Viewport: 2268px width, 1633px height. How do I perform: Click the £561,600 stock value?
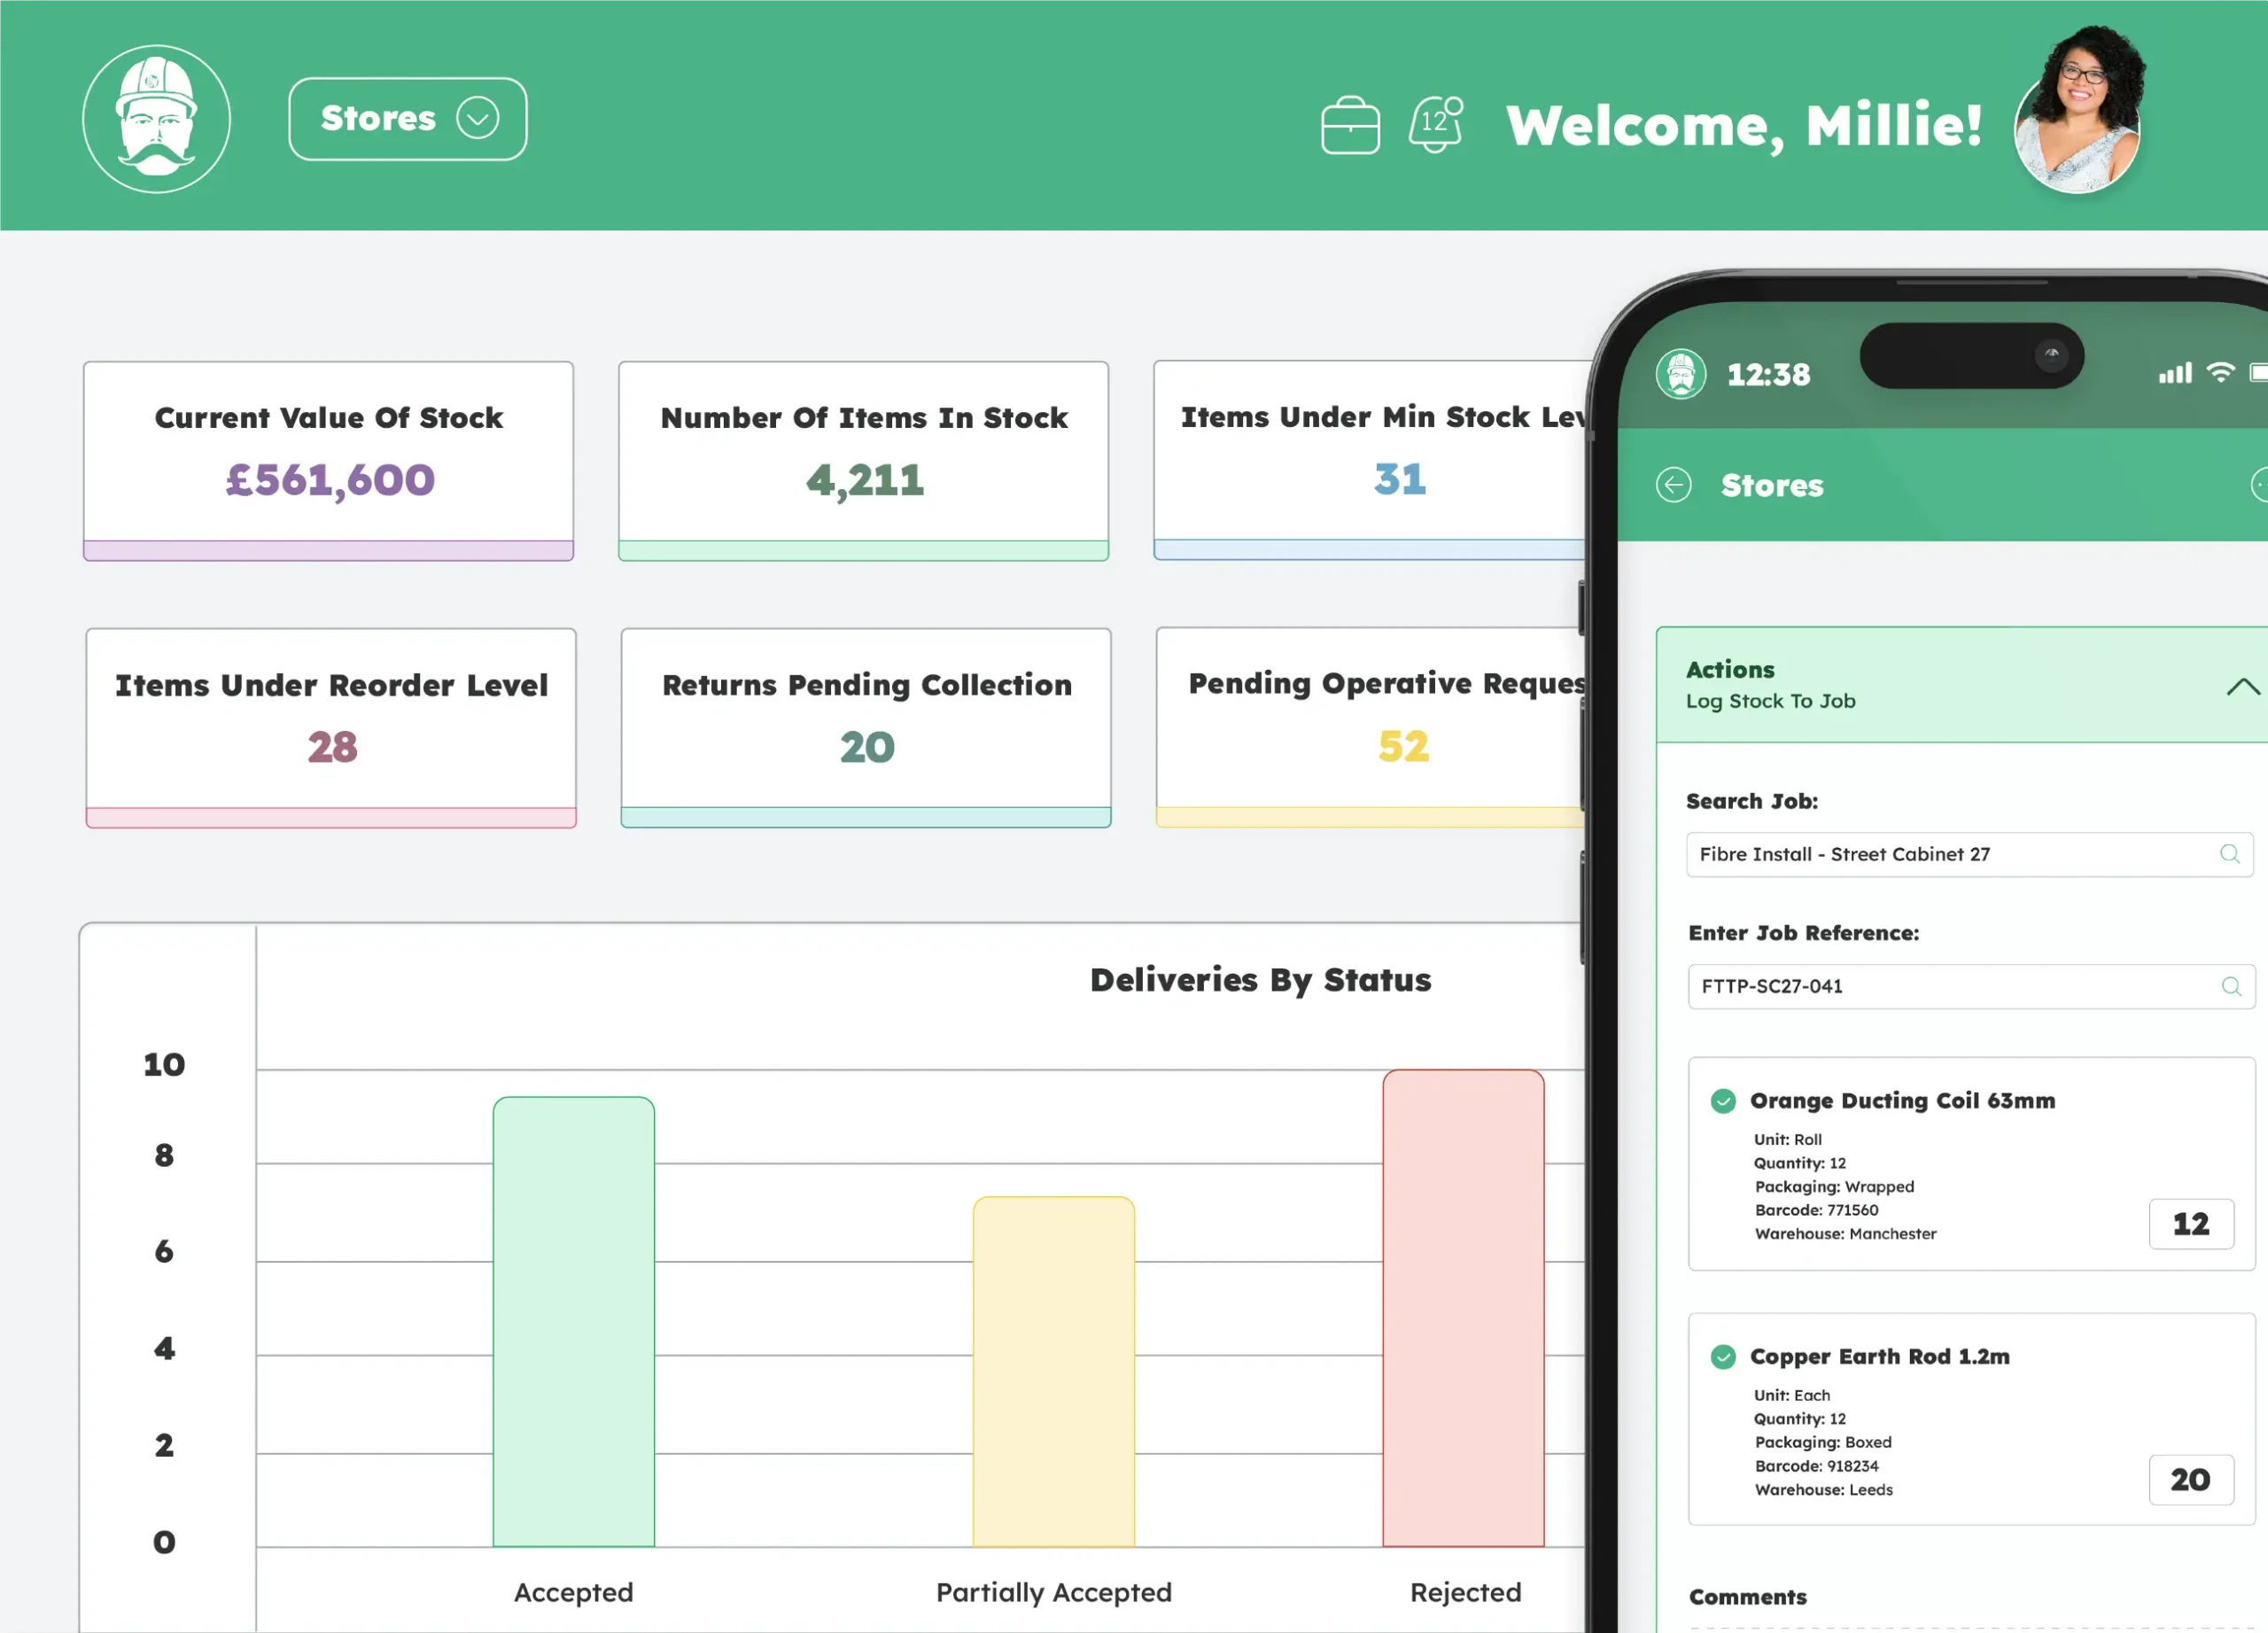(x=330, y=480)
